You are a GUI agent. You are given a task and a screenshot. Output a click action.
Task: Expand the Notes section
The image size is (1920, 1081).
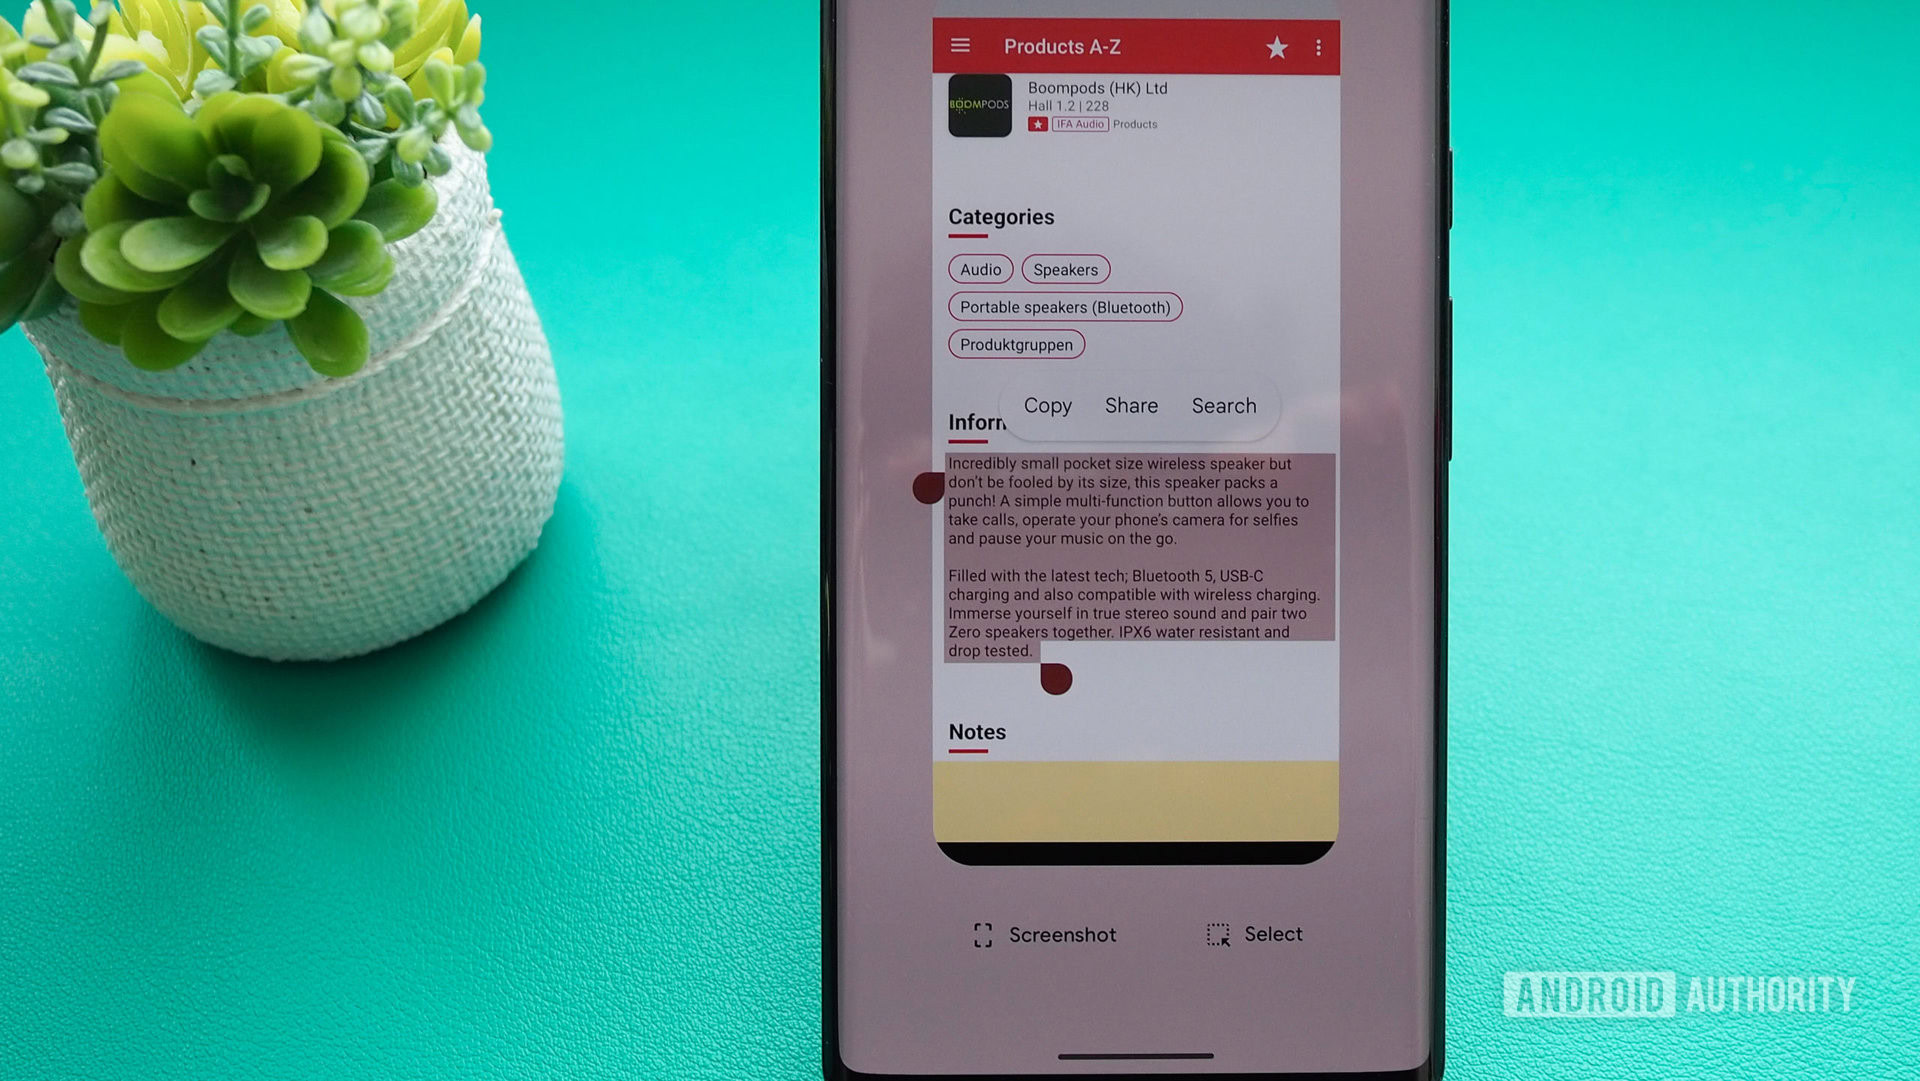pos(978,732)
